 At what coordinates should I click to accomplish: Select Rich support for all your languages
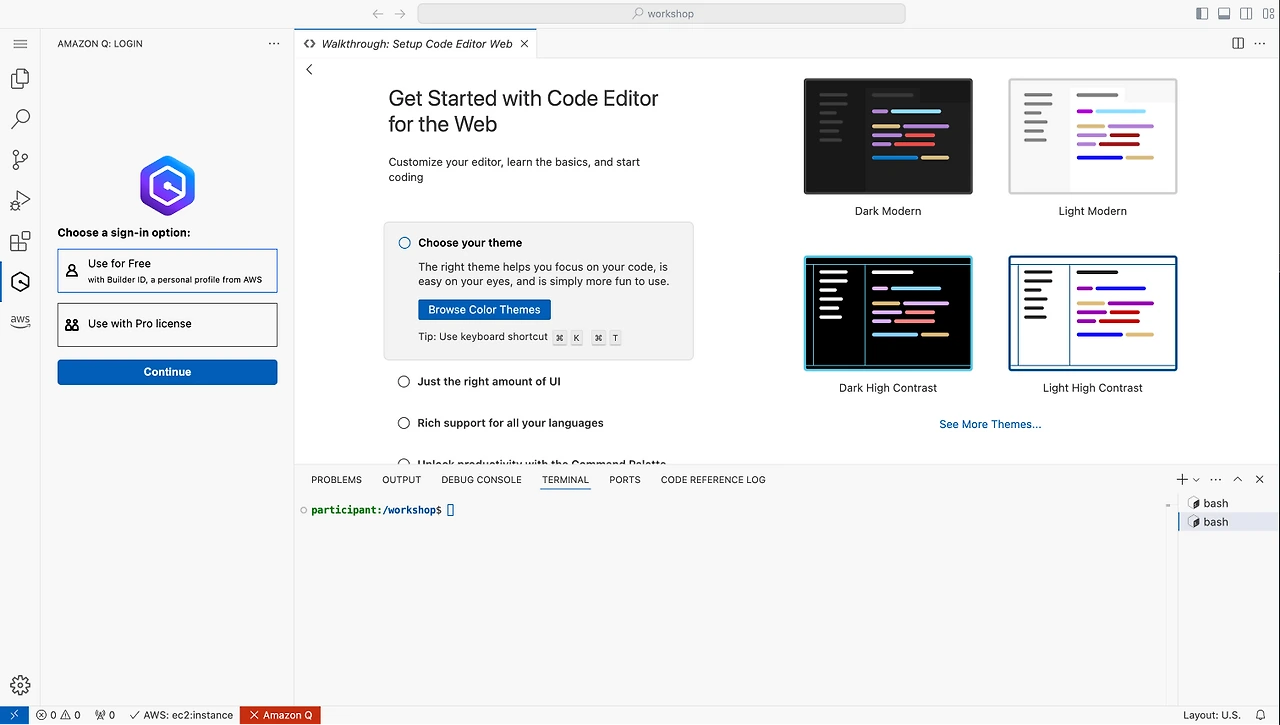pos(404,422)
